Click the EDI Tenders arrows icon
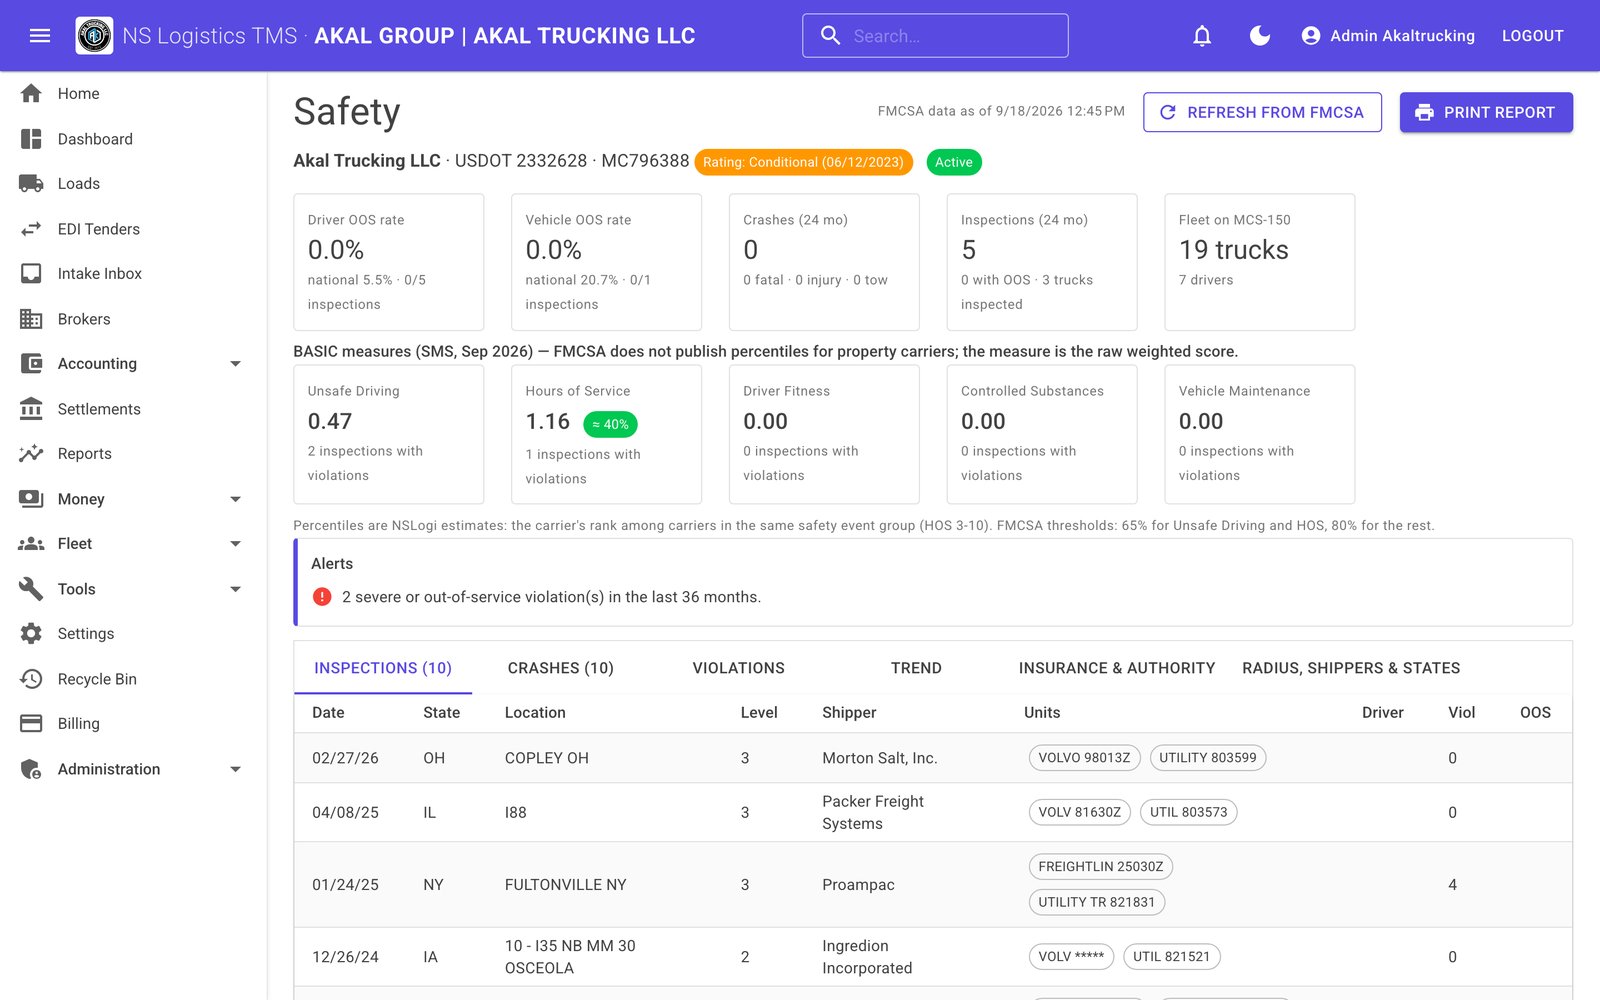Viewport: 1600px width, 1000px height. click(31, 229)
